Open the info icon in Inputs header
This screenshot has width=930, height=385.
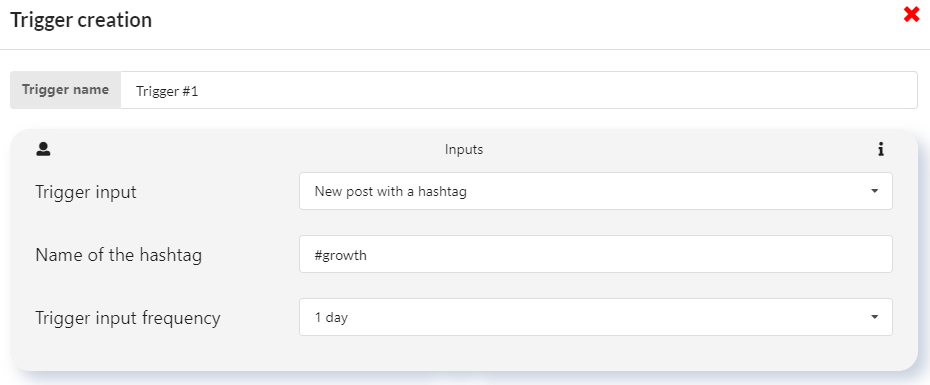coord(881,149)
